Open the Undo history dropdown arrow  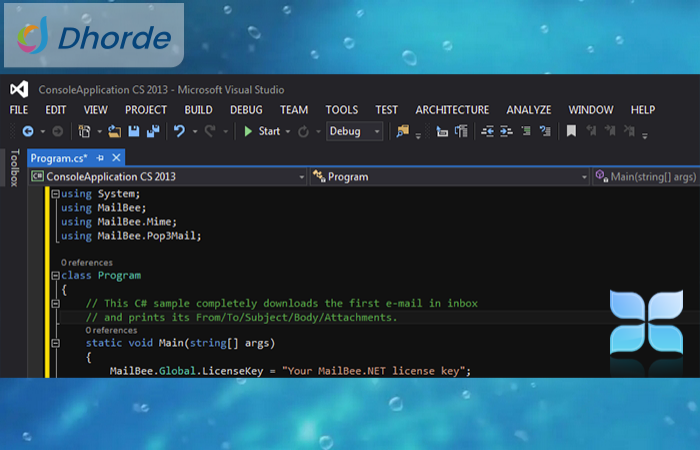click(x=195, y=132)
